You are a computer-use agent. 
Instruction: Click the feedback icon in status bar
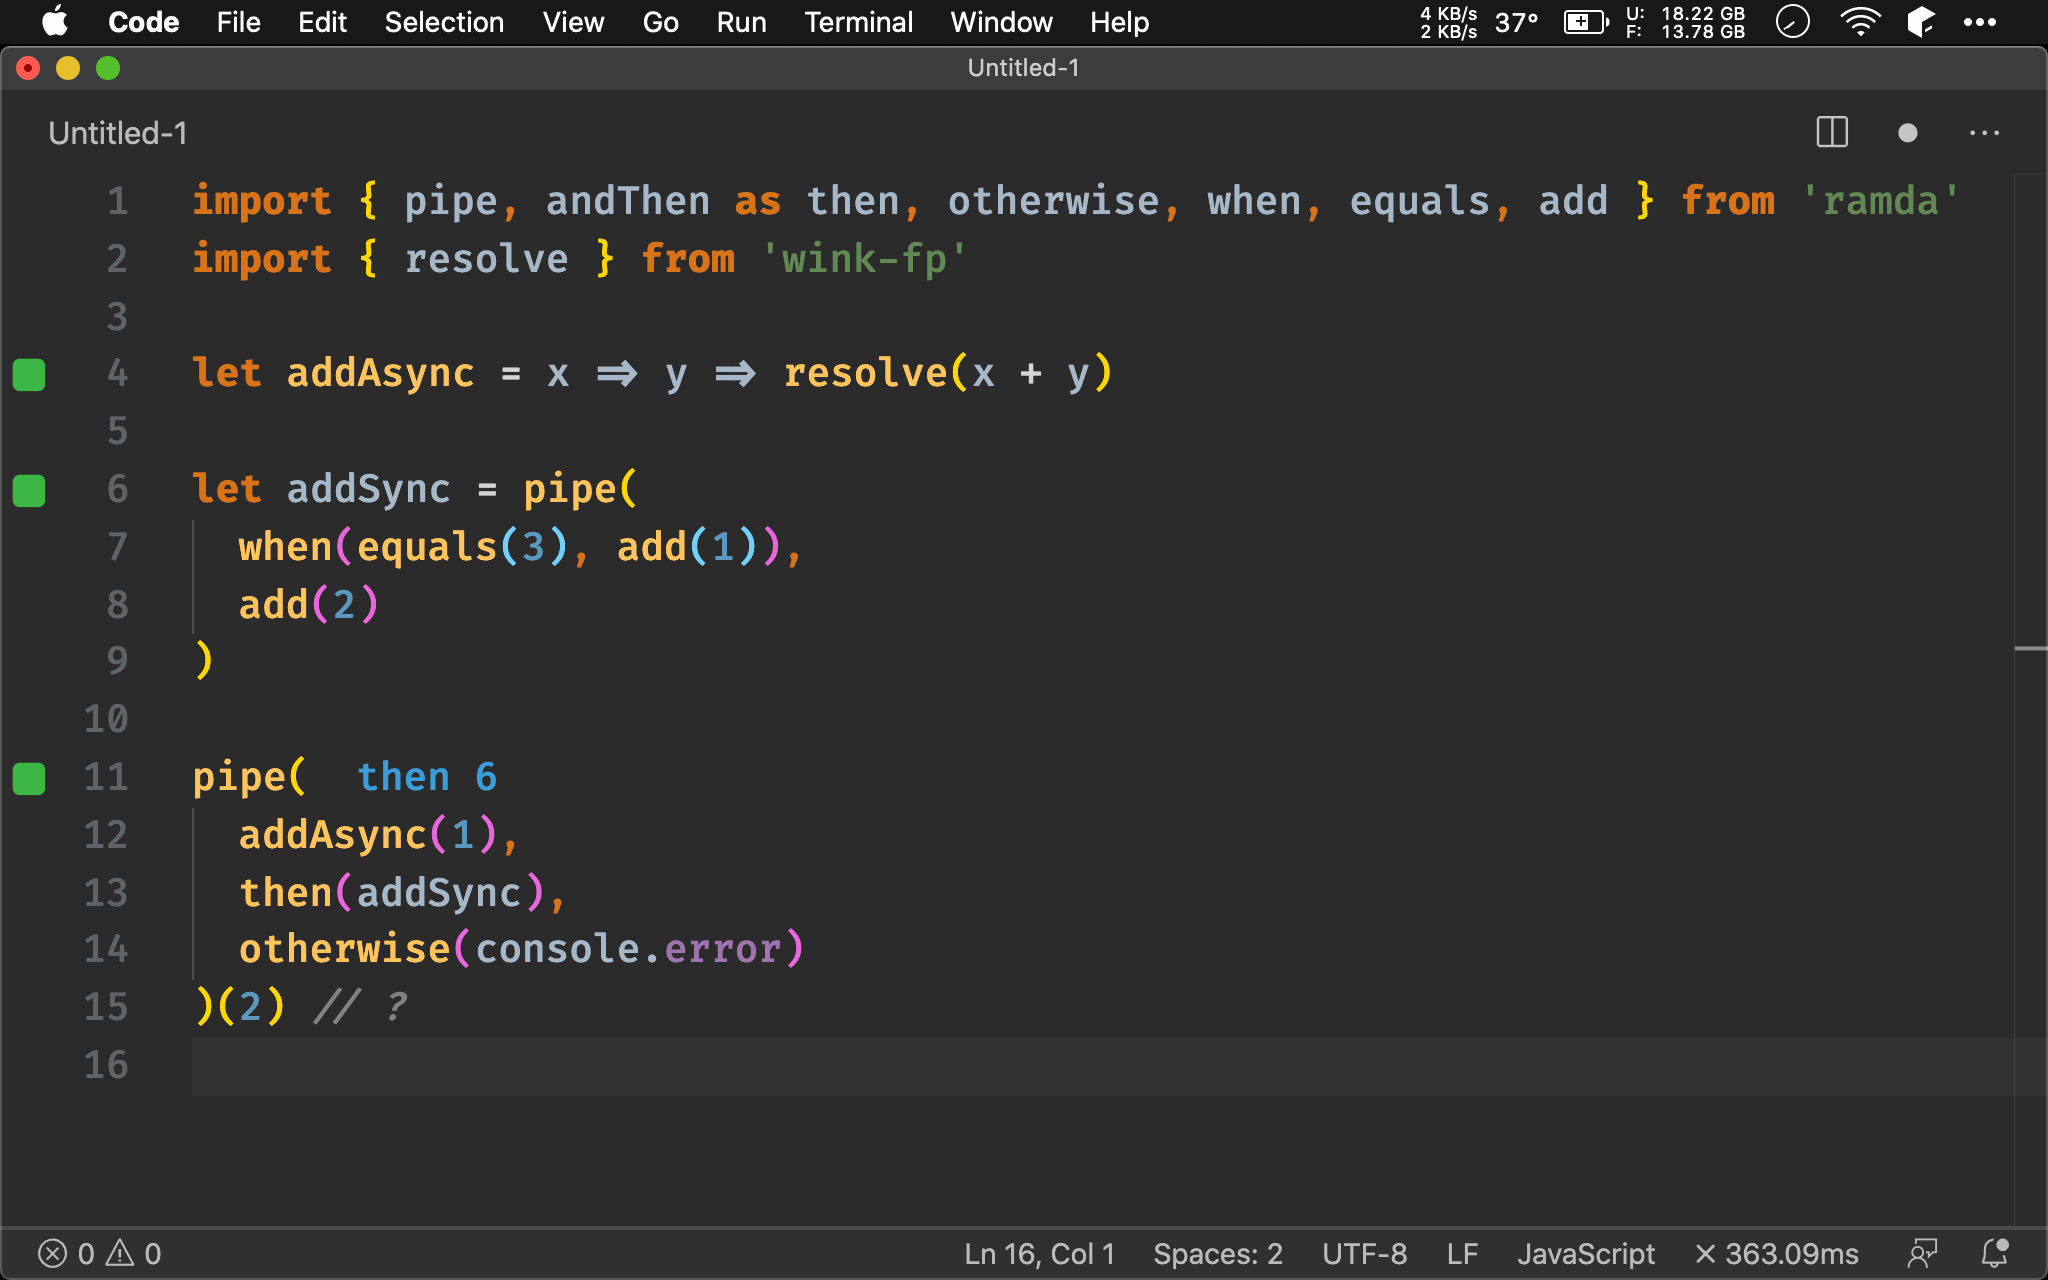coord(1922,1253)
